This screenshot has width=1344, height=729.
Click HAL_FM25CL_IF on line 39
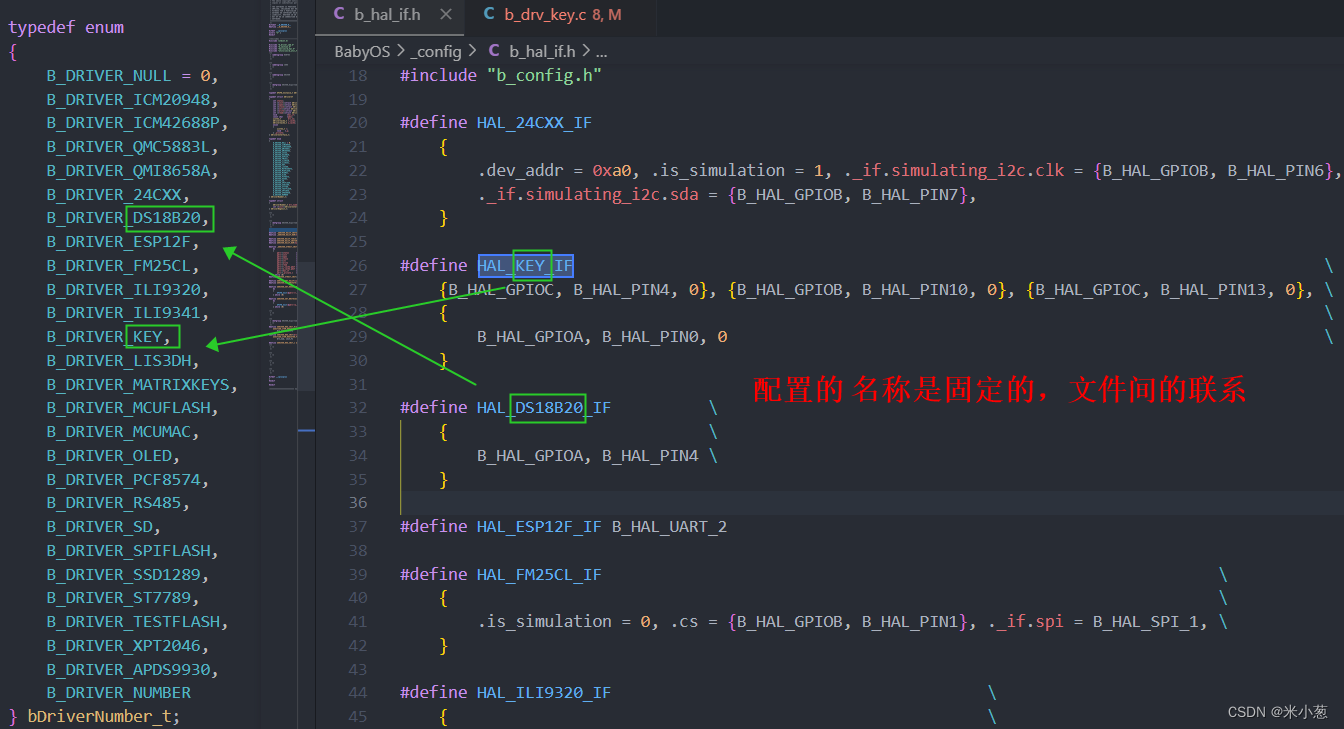539,574
